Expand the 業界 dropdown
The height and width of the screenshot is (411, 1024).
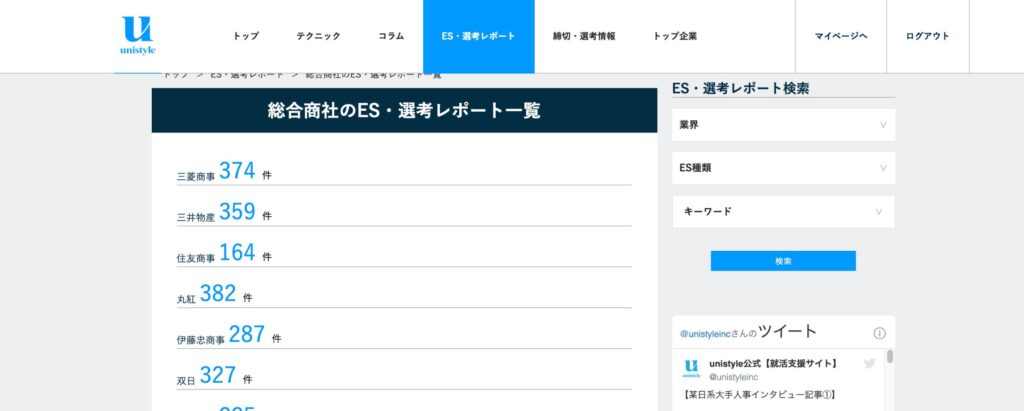tap(783, 125)
